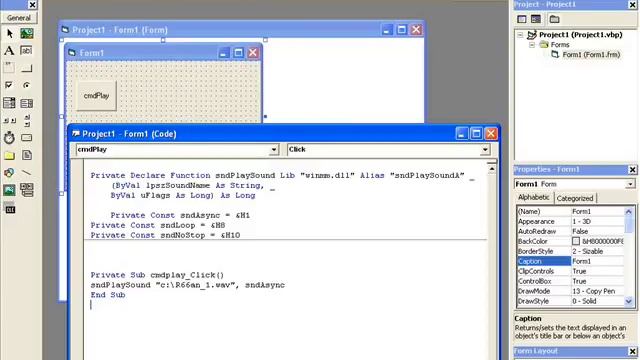Switch to the Alphabetic properties tab
Screen dimensions: 640x360
click(x=533, y=198)
